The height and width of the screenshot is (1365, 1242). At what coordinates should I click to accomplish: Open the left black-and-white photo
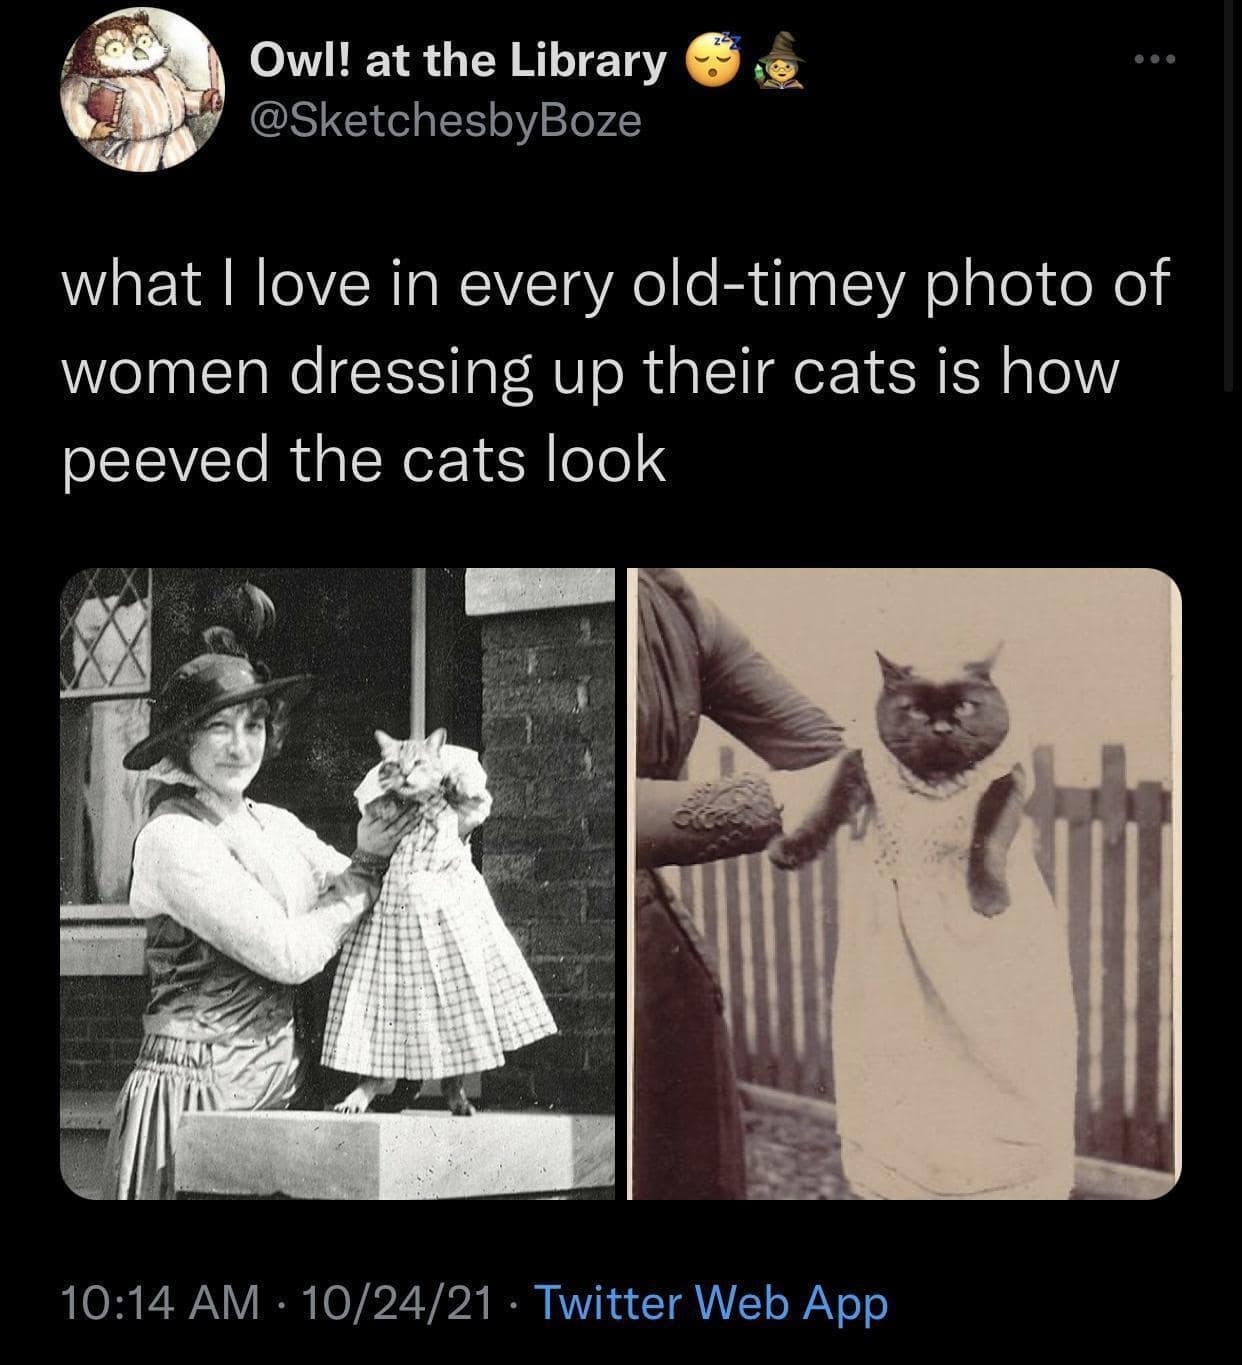338,884
